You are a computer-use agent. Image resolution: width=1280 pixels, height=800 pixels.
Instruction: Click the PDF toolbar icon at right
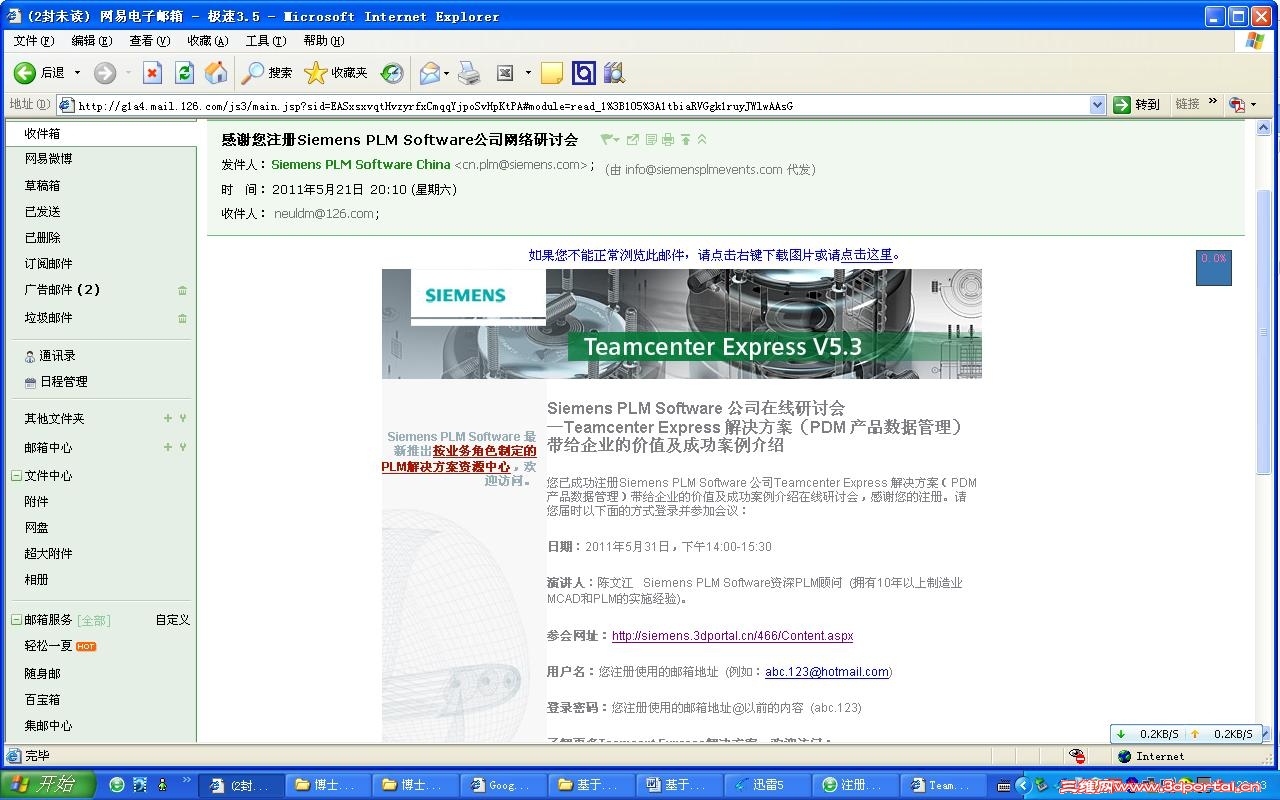click(x=1237, y=104)
